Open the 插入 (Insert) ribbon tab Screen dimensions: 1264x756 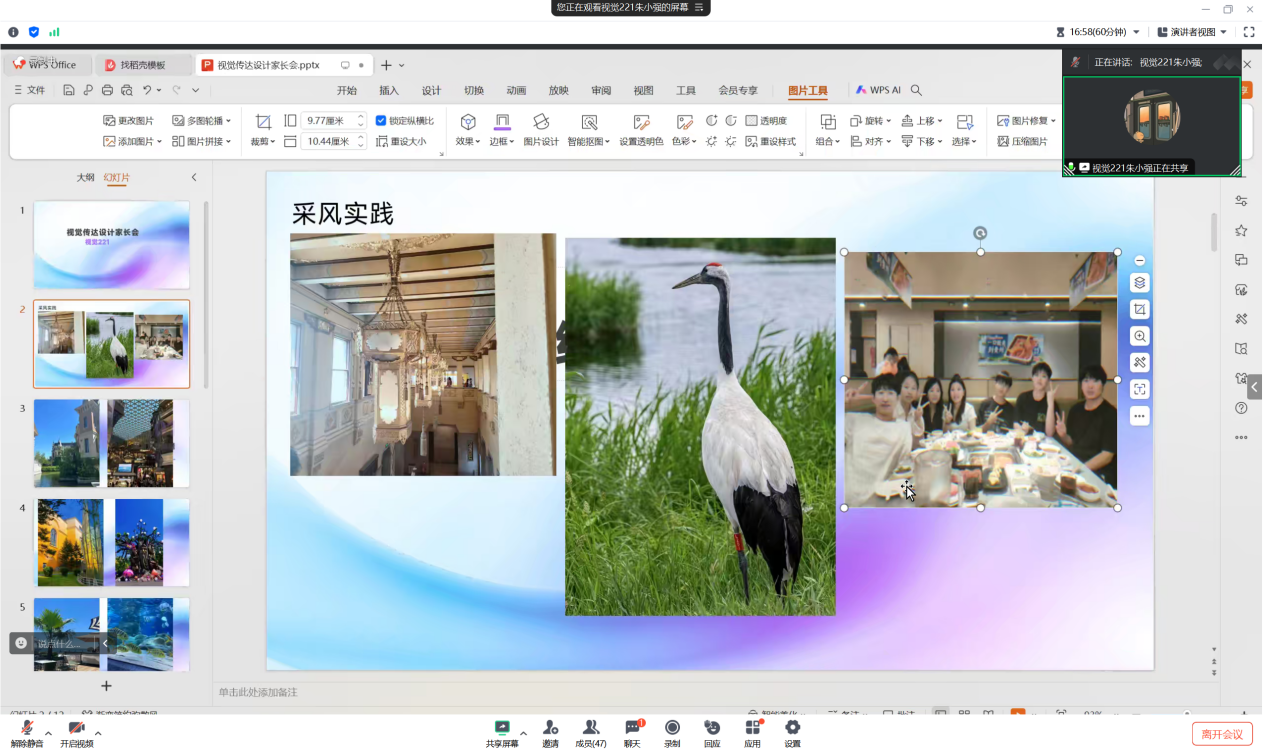tap(389, 90)
